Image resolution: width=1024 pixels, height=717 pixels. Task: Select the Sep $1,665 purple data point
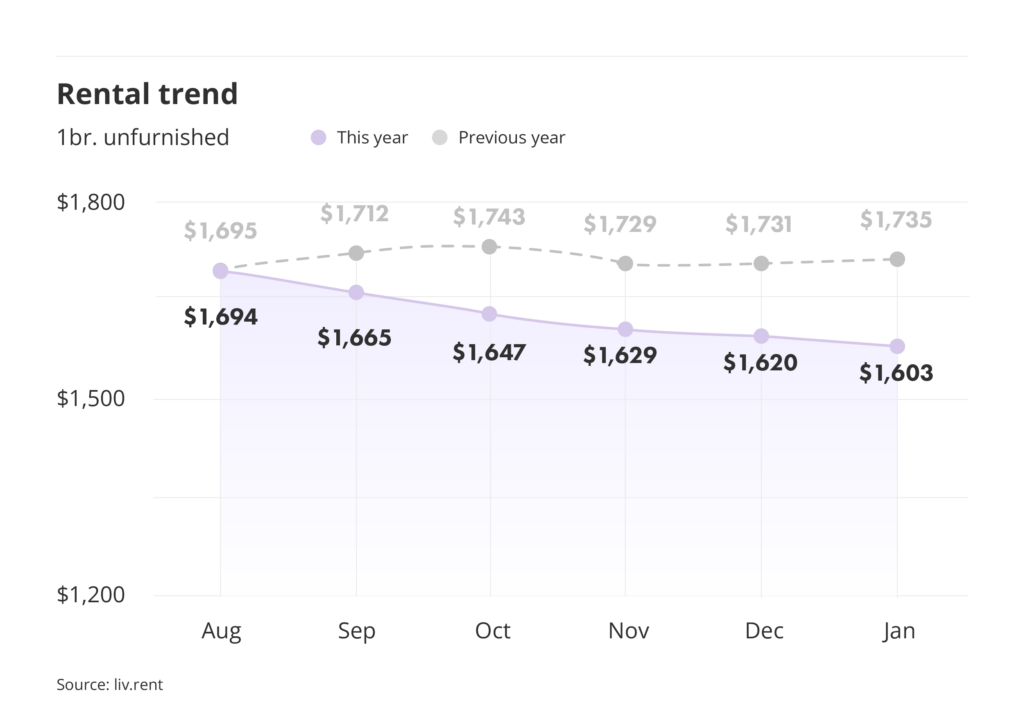pos(355,292)
